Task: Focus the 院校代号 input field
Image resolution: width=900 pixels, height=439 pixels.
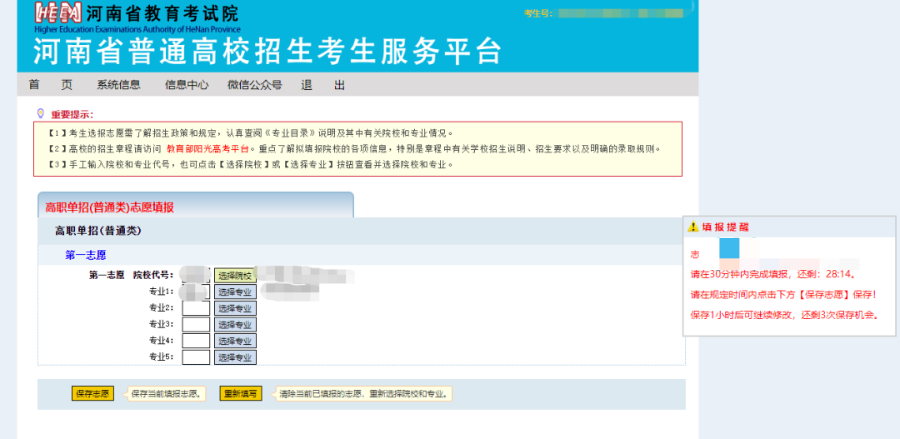Action: point(196,275)
